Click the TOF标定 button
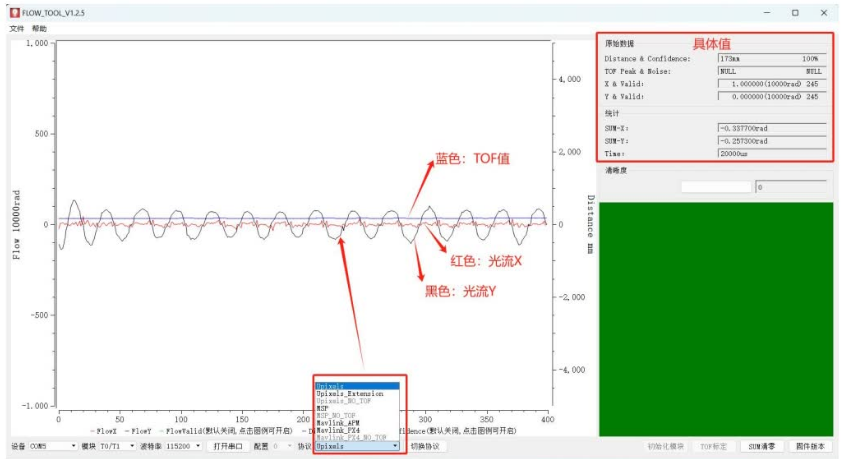 tap(713, 446)
